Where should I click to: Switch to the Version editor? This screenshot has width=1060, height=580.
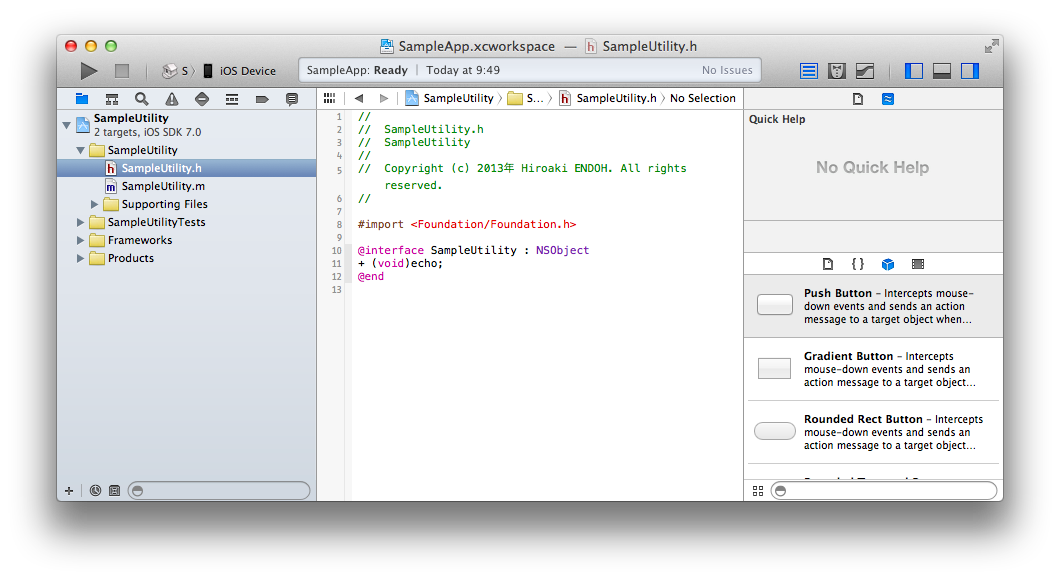pos(865,71)
